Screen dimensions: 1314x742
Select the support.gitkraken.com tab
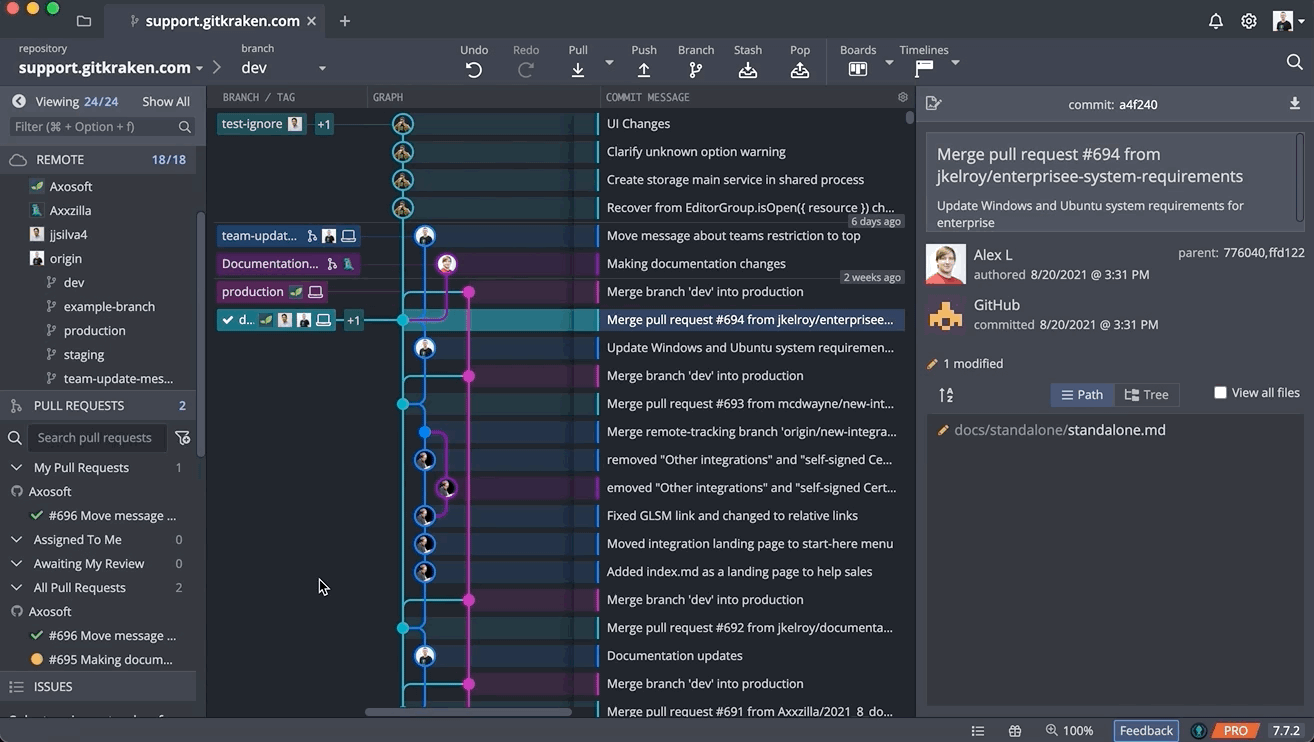pyautogui.click(x=214, y=21)
